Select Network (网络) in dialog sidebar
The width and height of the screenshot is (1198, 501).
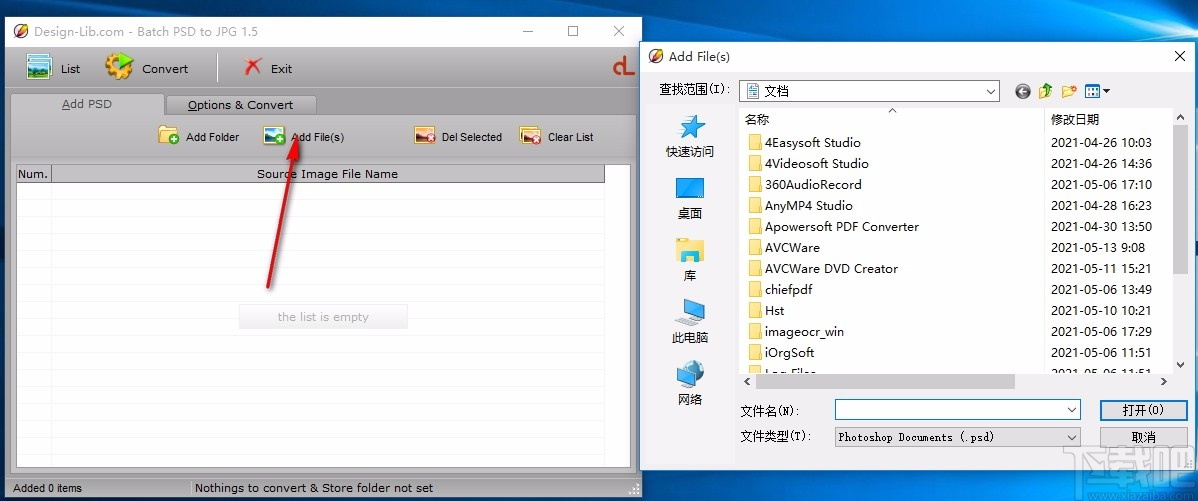tap(690, 383)
